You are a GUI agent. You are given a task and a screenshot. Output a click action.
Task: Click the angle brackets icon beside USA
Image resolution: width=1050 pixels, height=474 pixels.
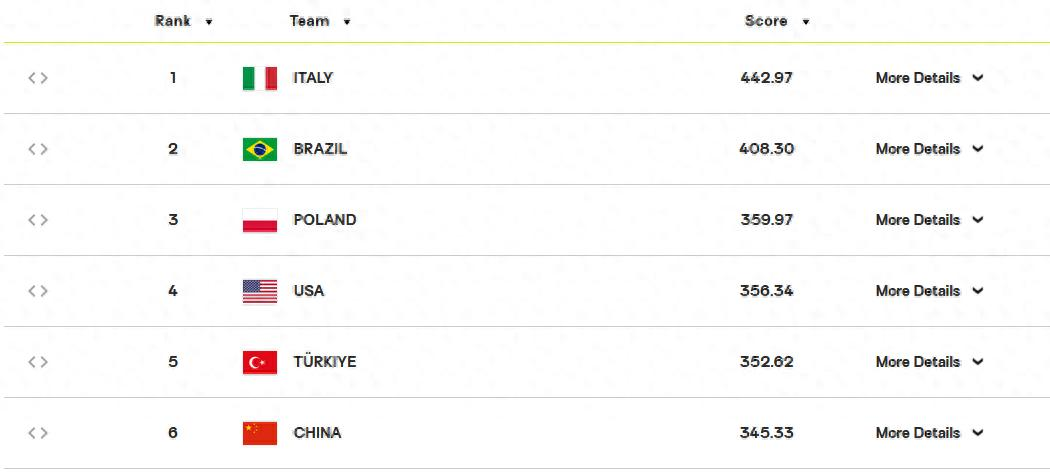[38, 291]
